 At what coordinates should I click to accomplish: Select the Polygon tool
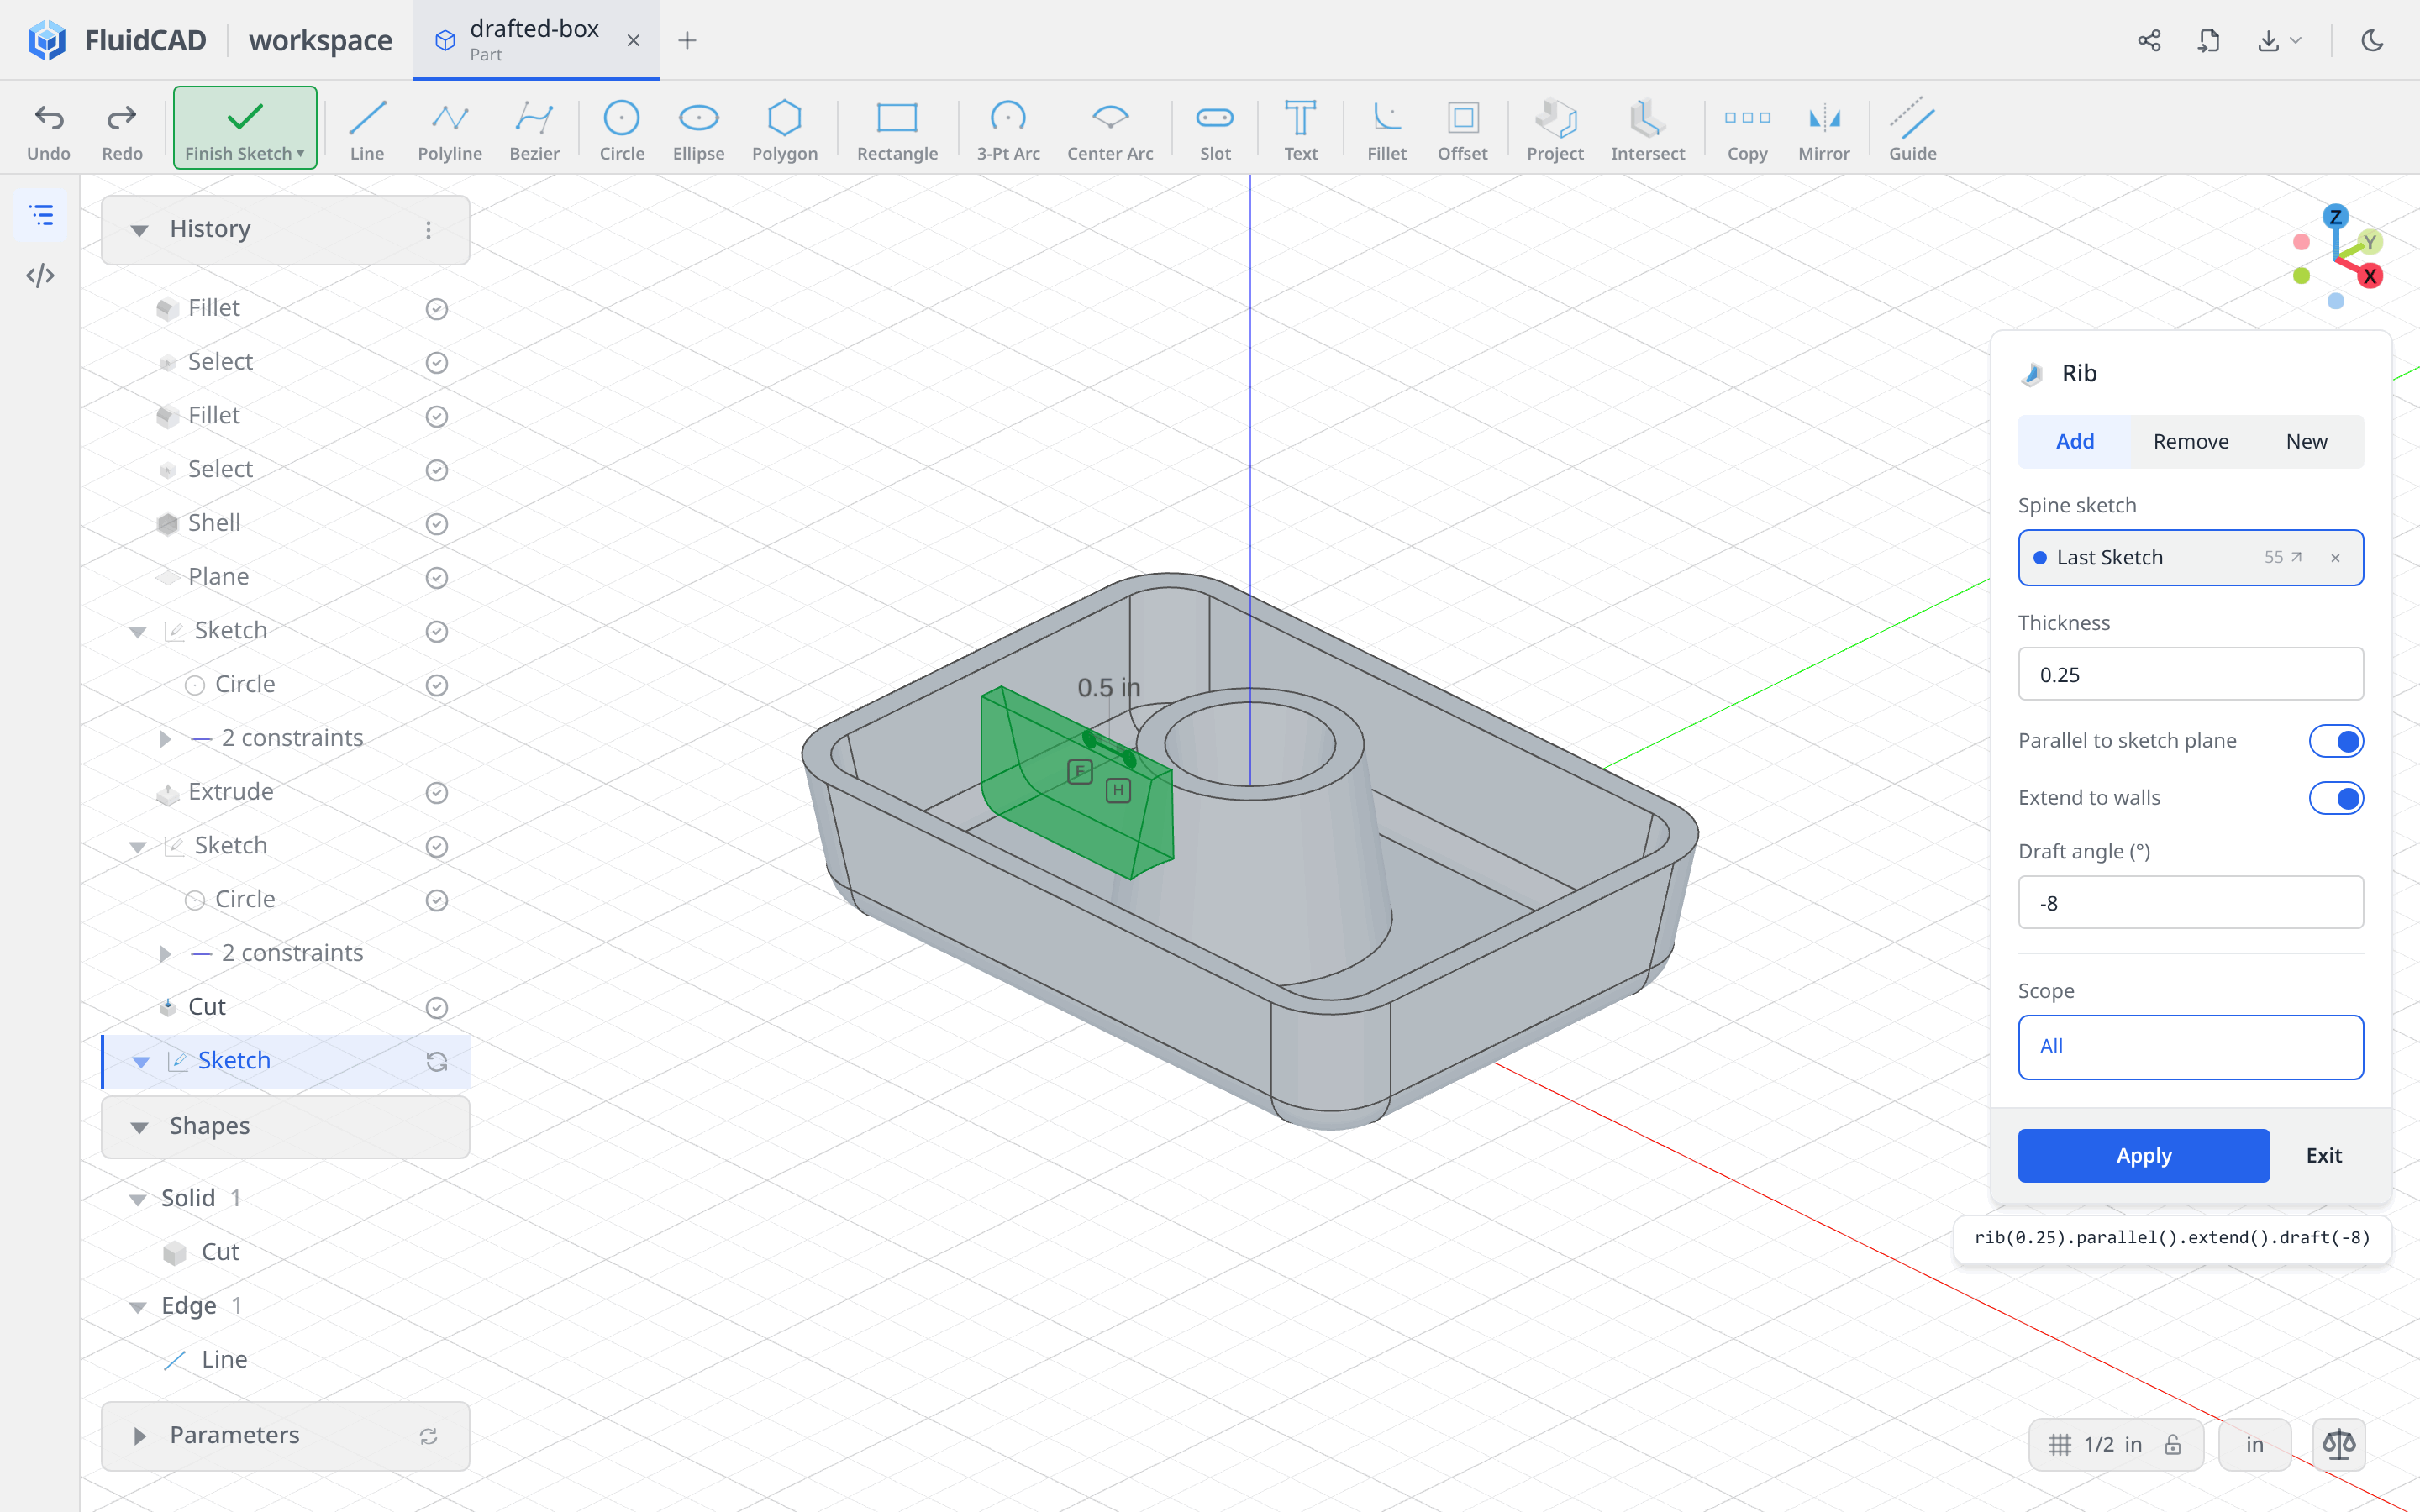[784, 129]
